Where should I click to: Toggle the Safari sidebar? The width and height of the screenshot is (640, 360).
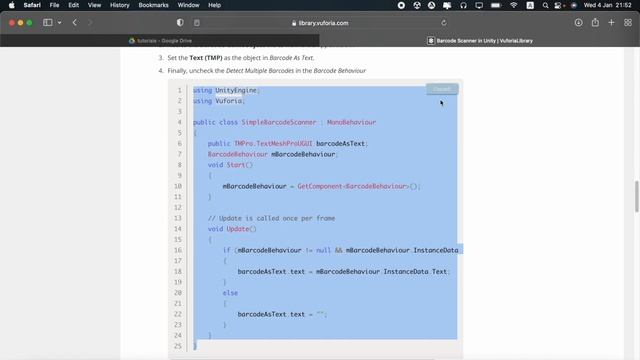(x=48, y=23)
